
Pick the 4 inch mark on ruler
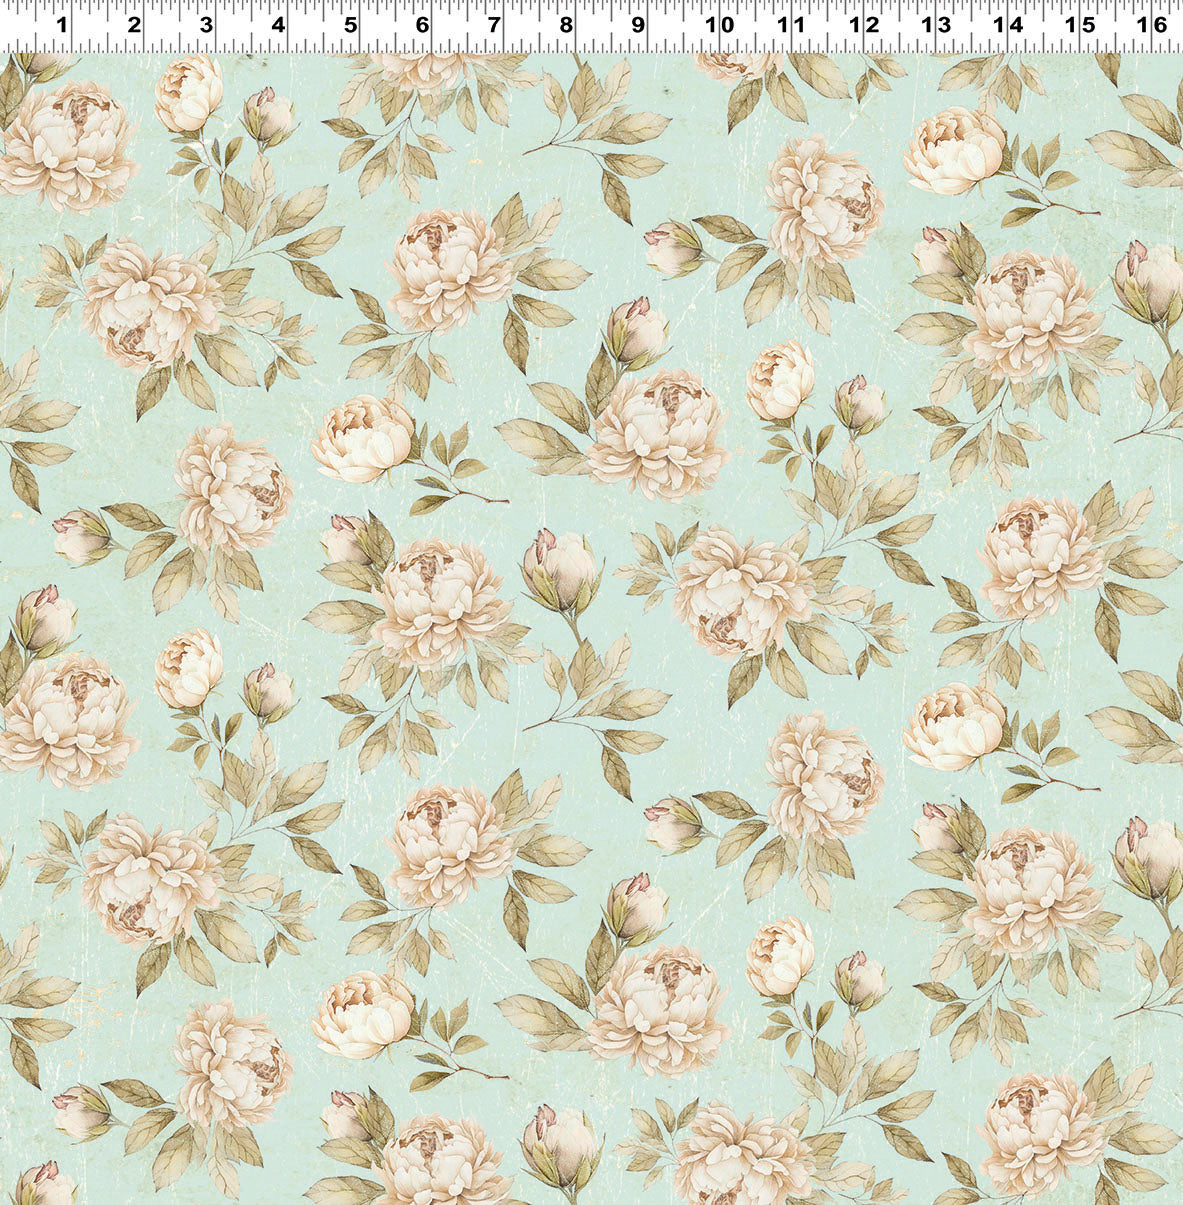(x=278, y=24)
